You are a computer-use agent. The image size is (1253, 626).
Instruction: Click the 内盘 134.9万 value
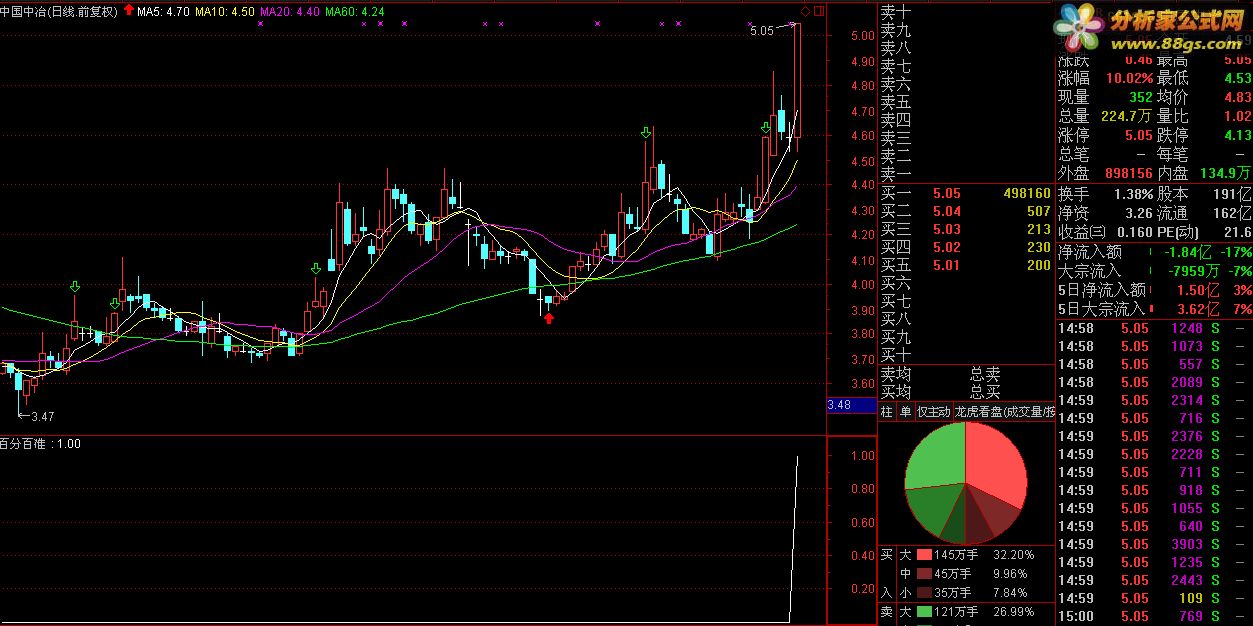coord(1225,173)
